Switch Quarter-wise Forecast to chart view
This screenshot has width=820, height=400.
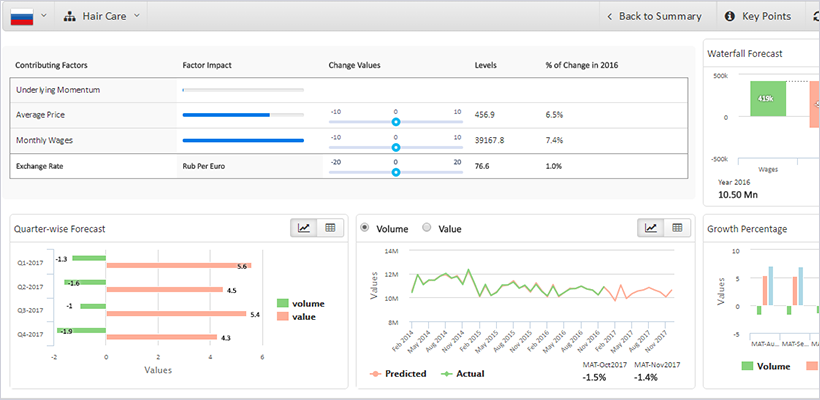pyautogui.click(x=304, y=229)
